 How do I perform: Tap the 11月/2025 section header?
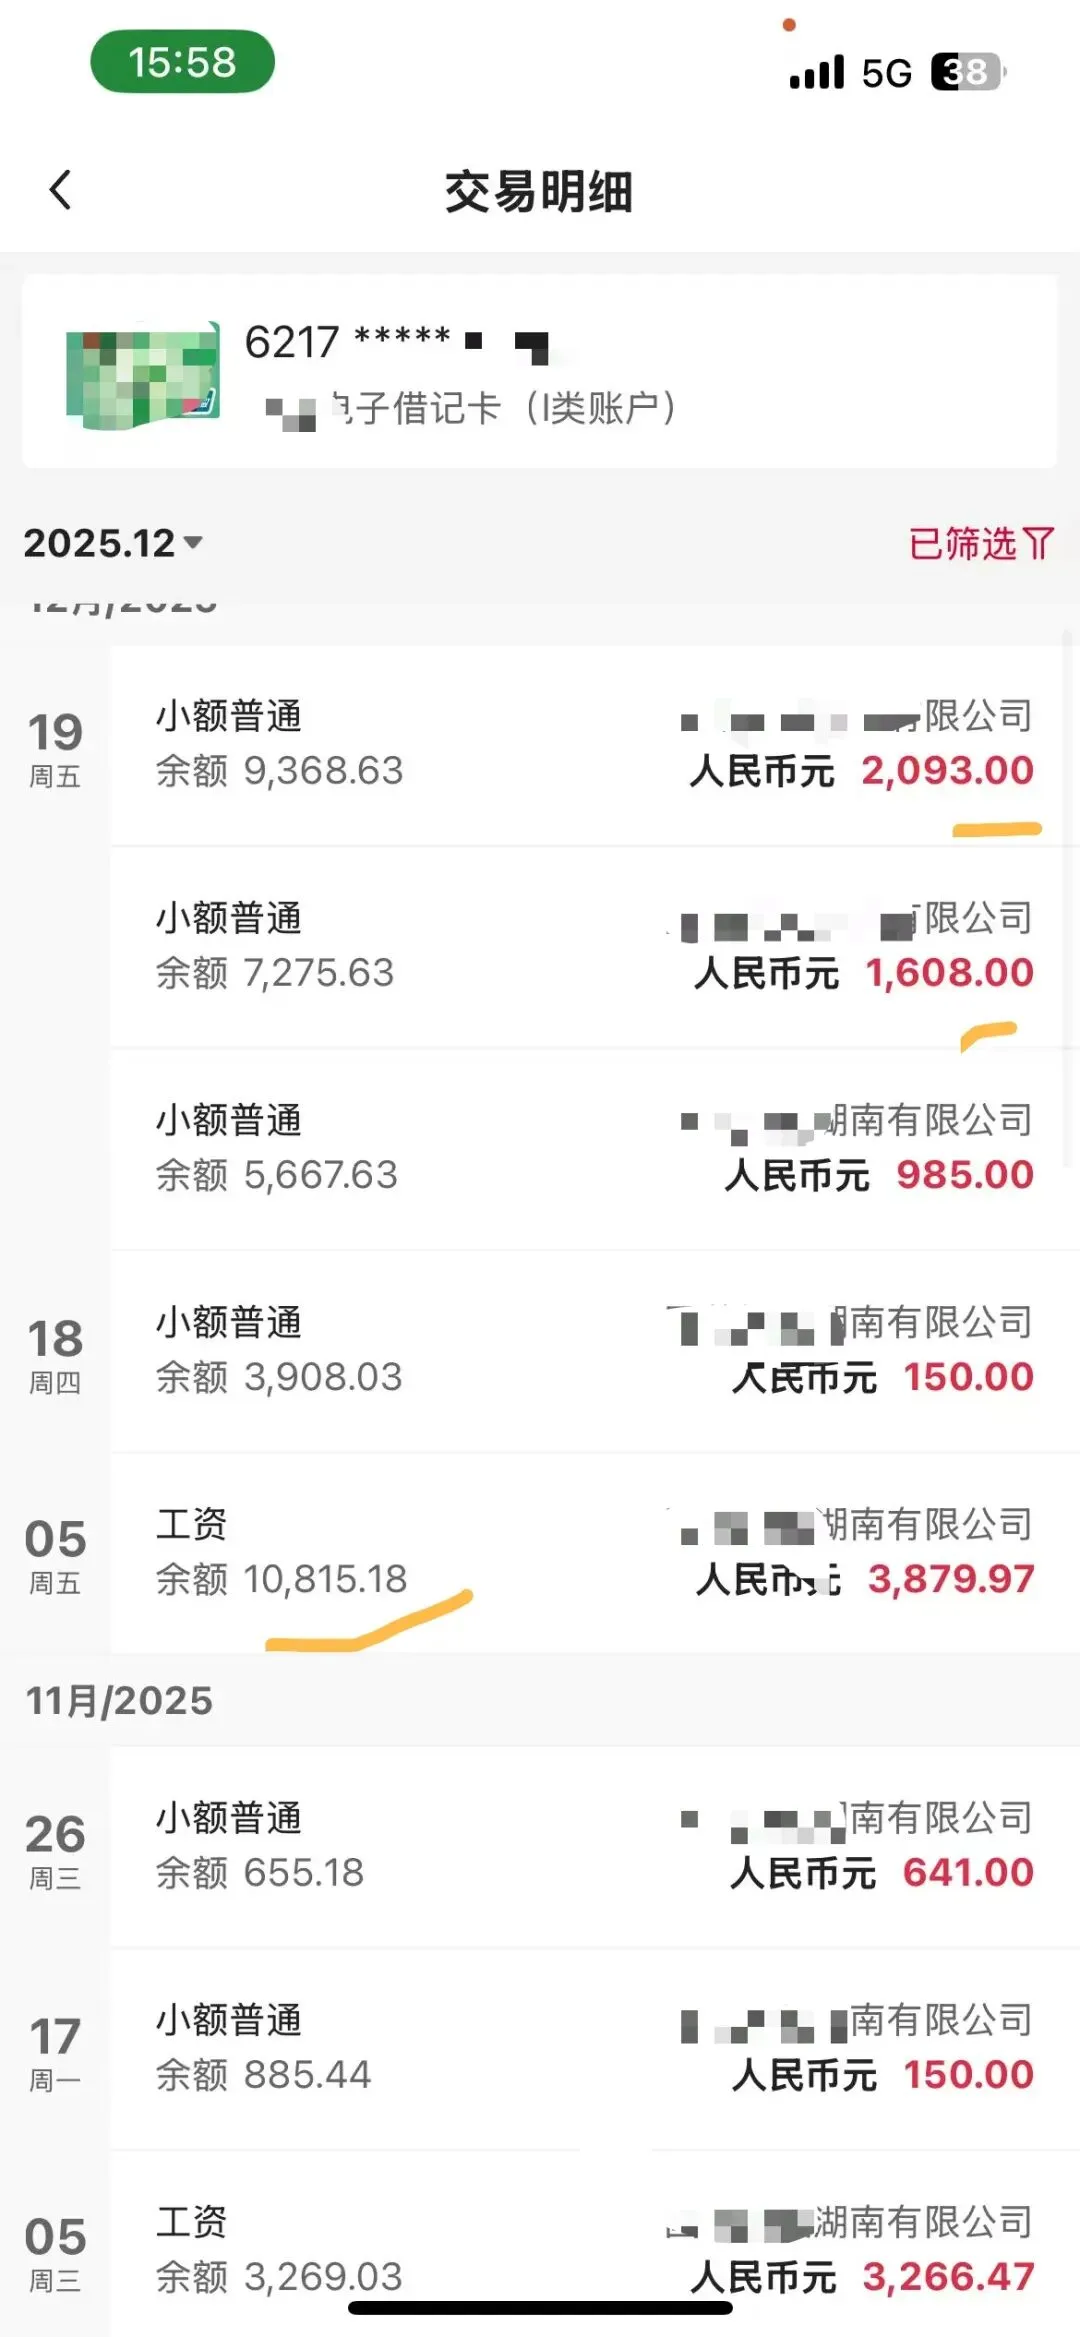click(119, 1700)
